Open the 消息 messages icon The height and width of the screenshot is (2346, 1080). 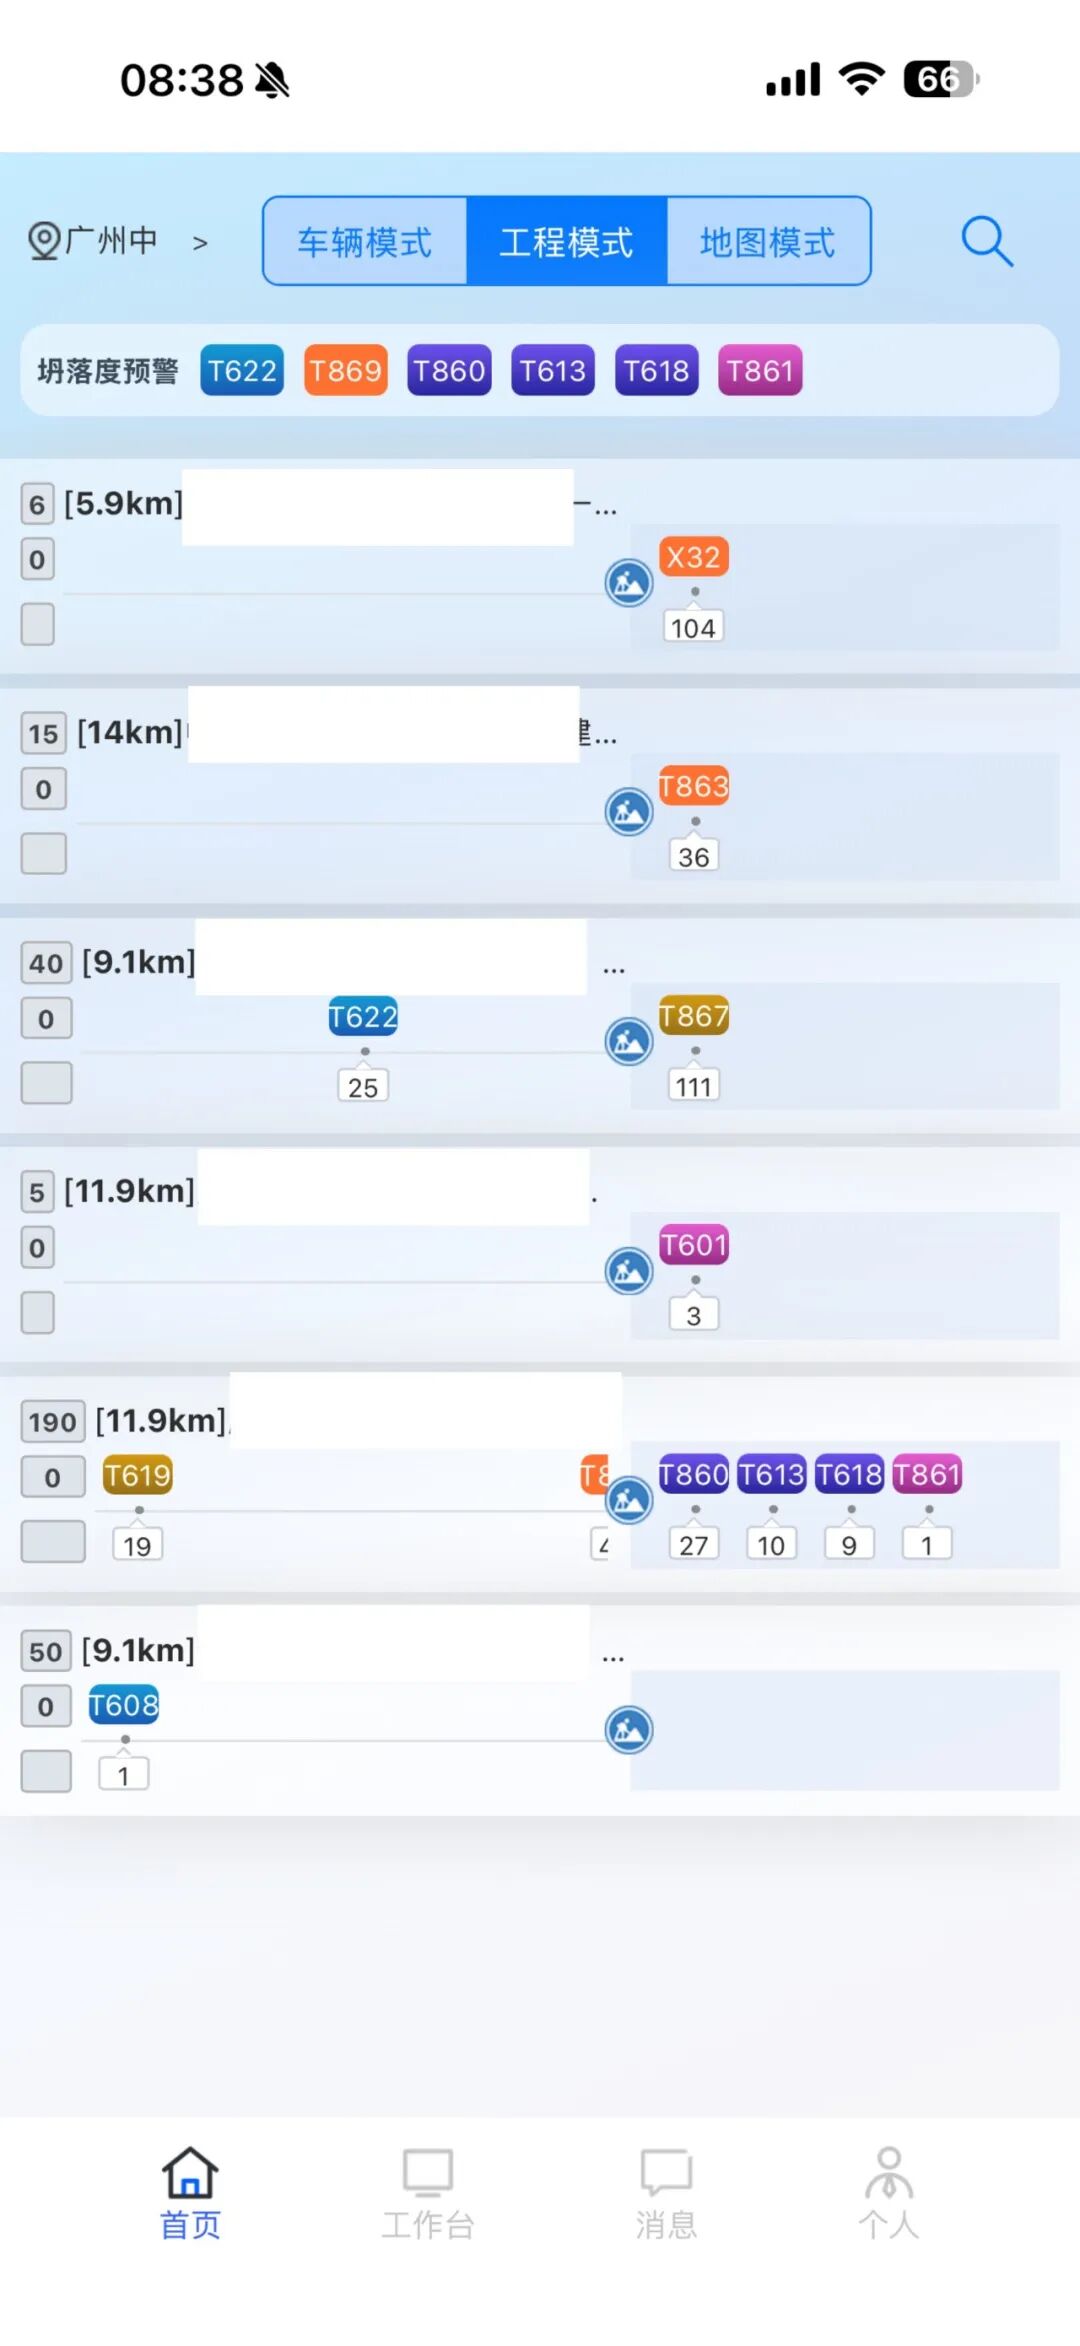[x=665, y=2172]
